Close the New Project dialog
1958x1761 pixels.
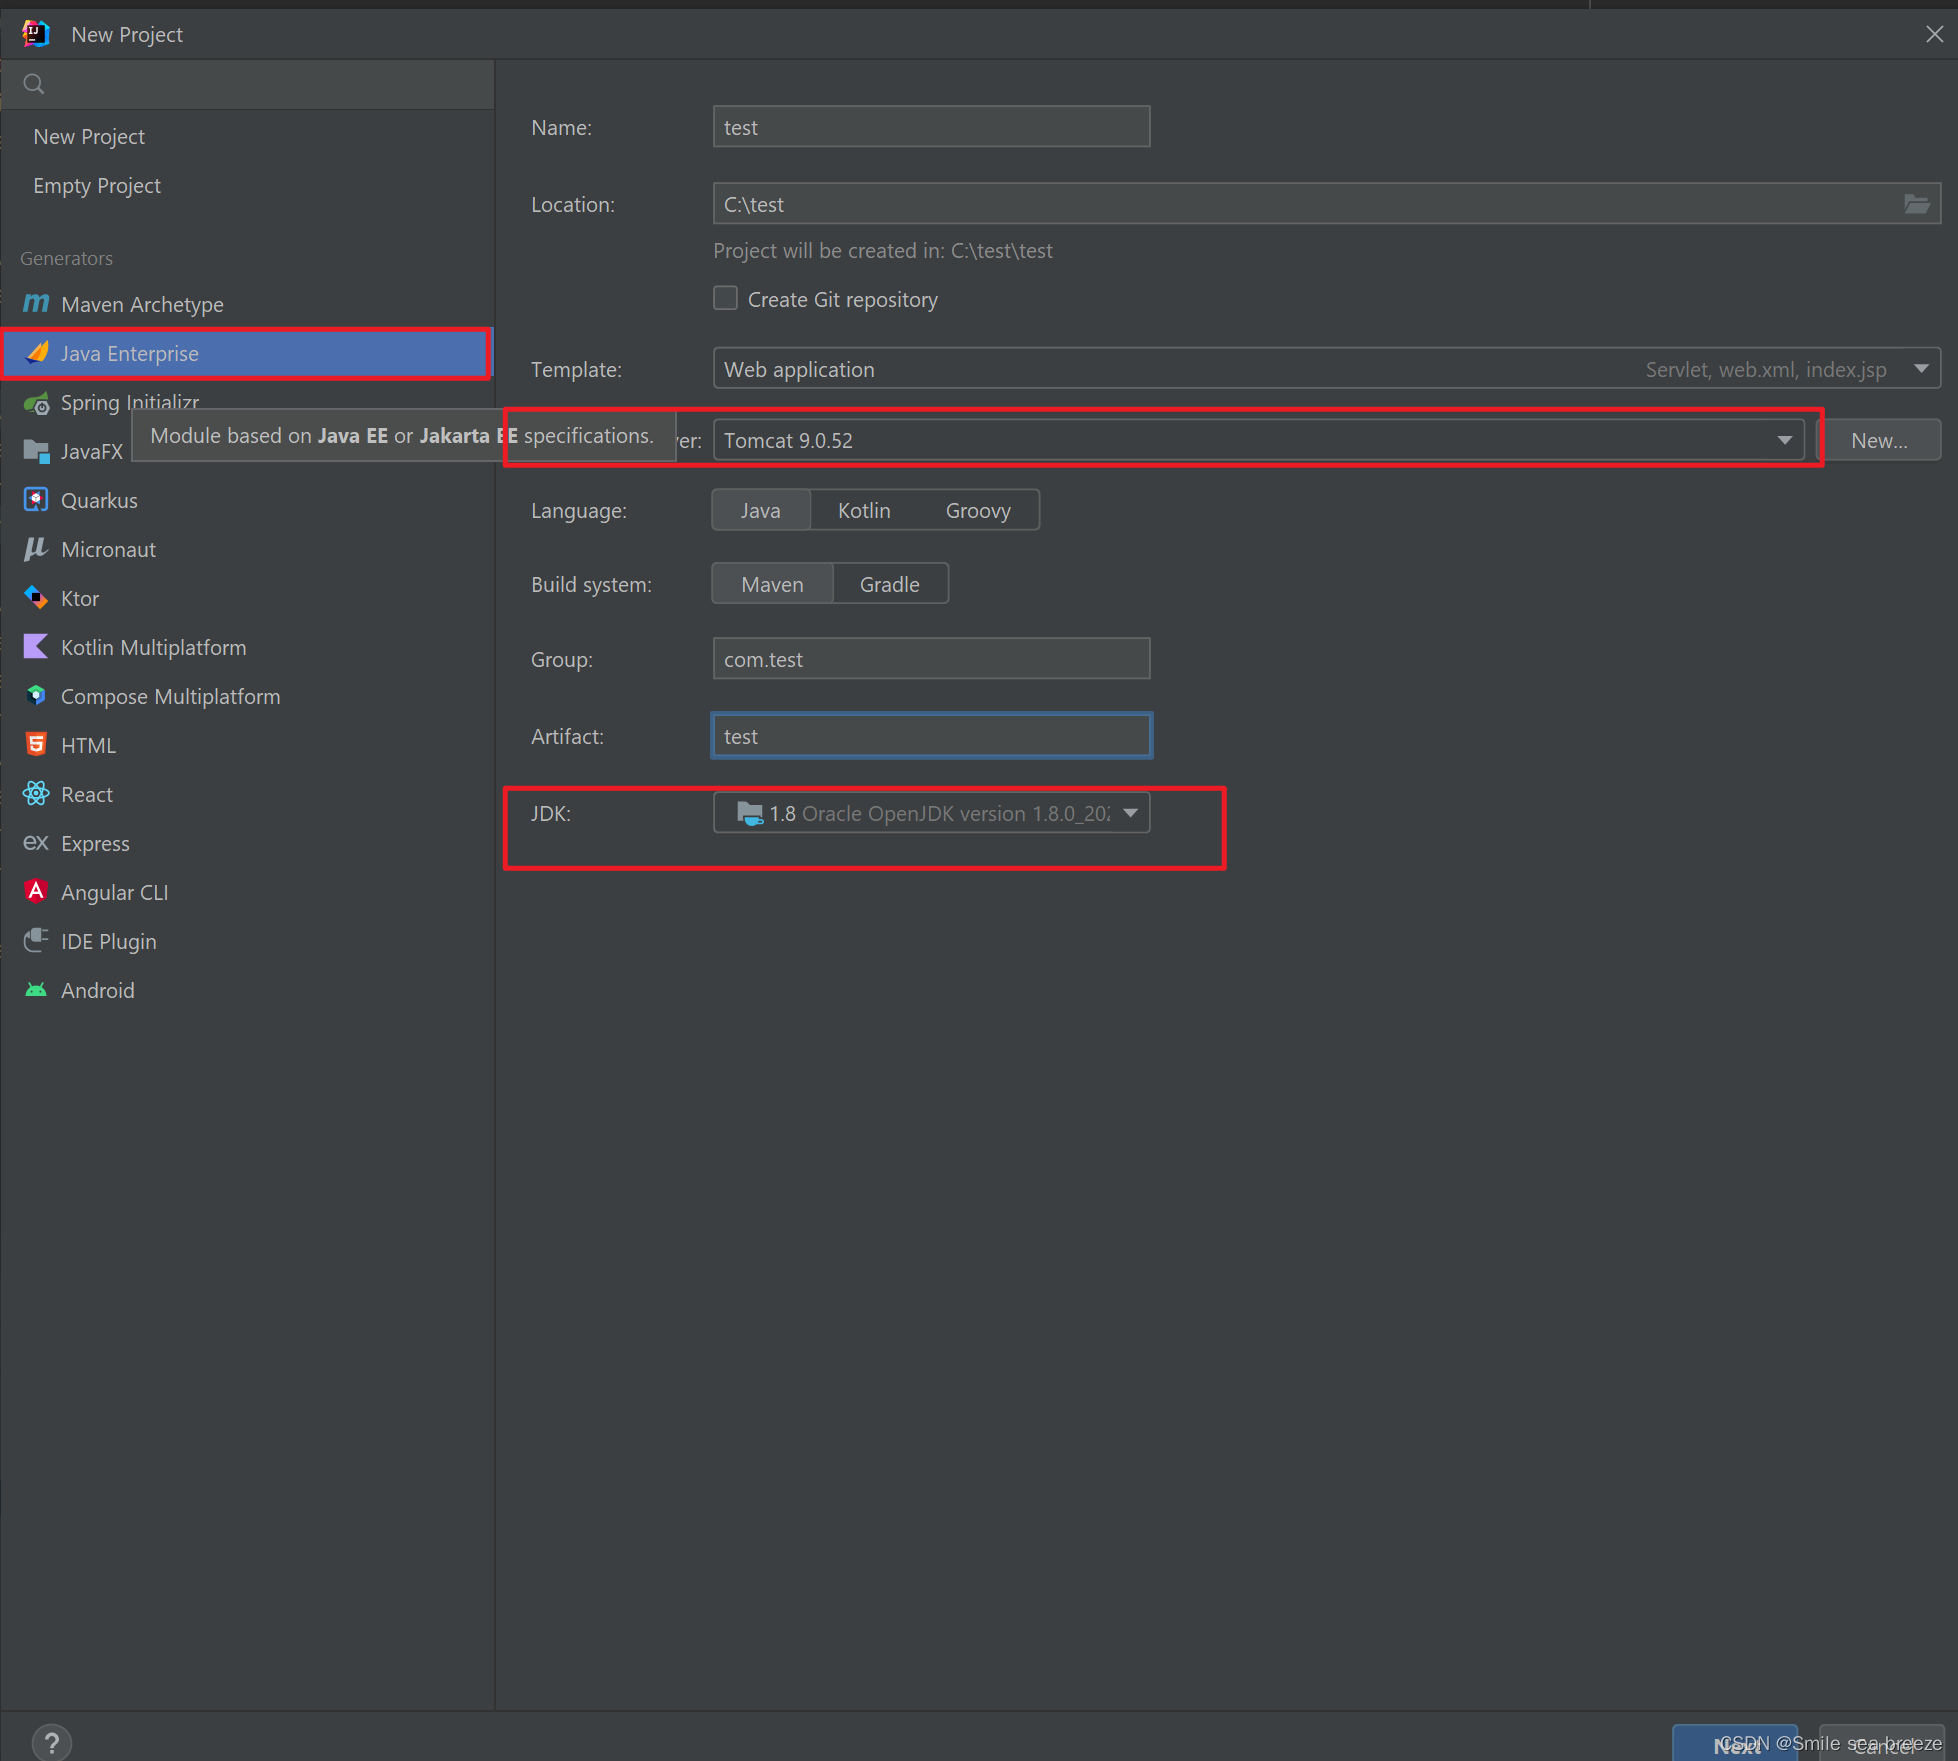(1934, 34)
